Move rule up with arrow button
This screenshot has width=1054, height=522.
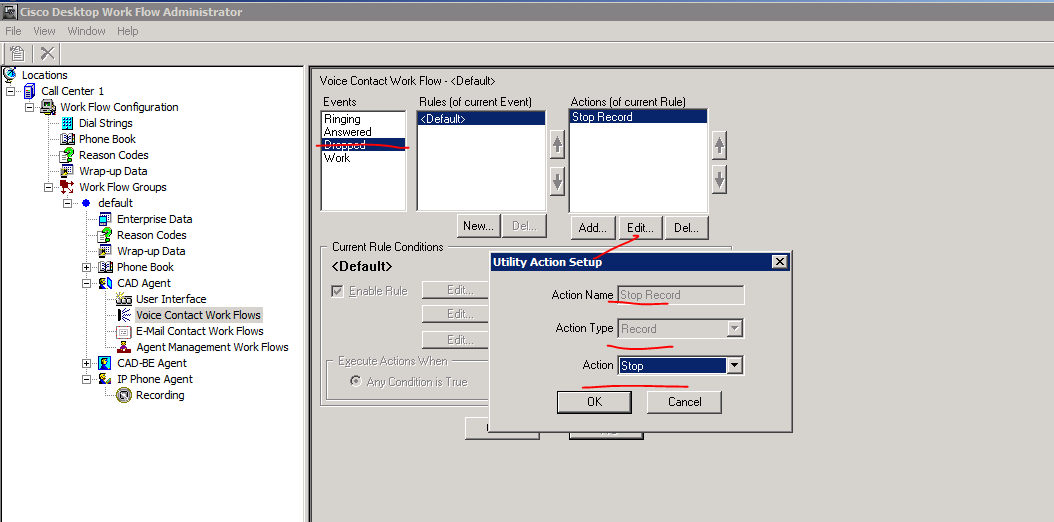(x=557, y=144)
